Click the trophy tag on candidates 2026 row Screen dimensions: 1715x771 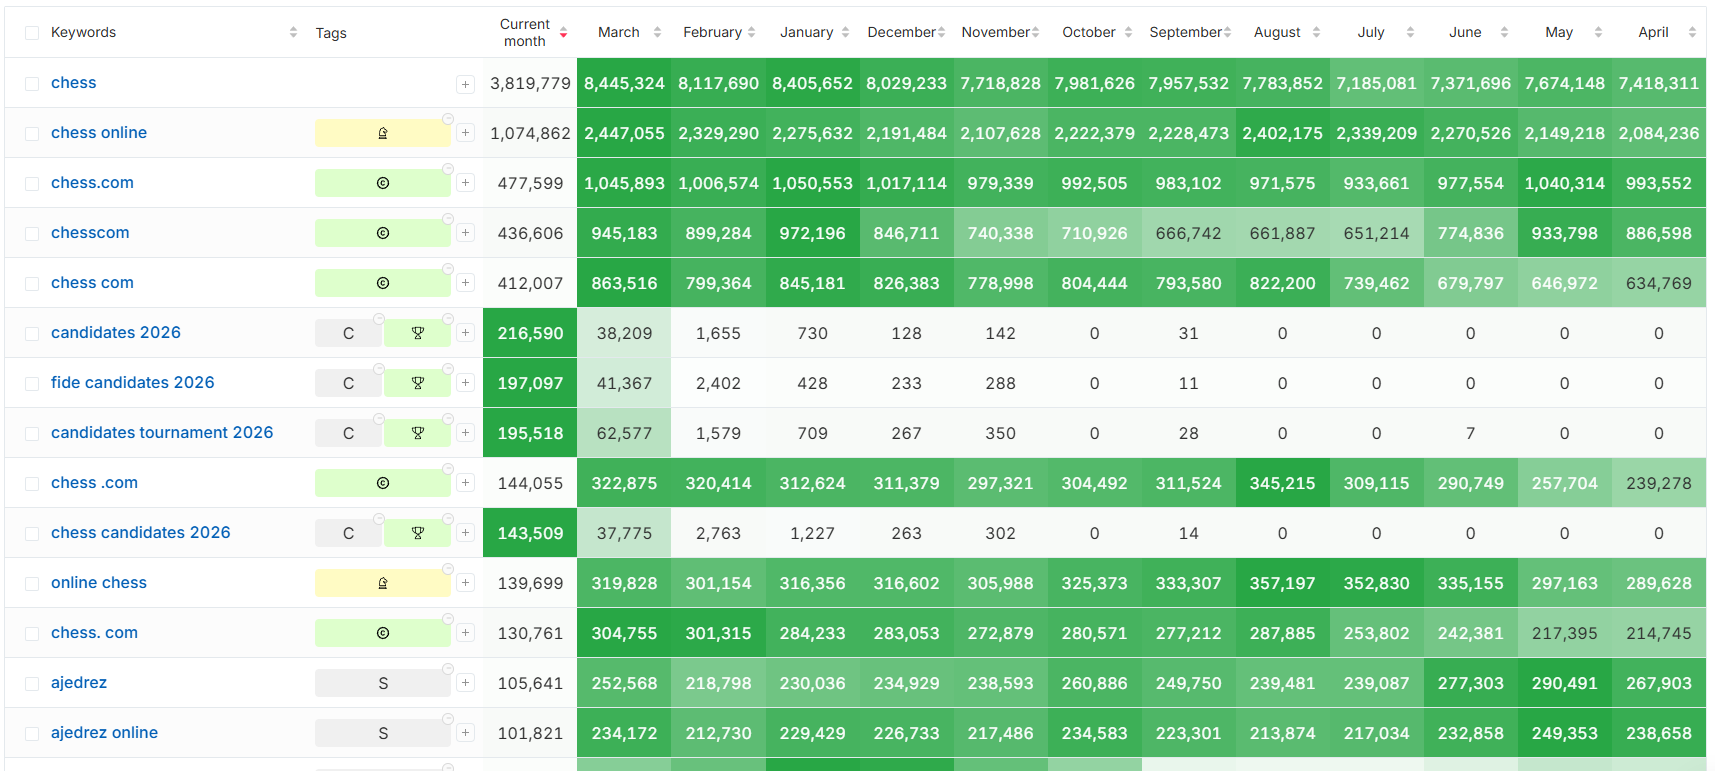[x=417, y=333]
